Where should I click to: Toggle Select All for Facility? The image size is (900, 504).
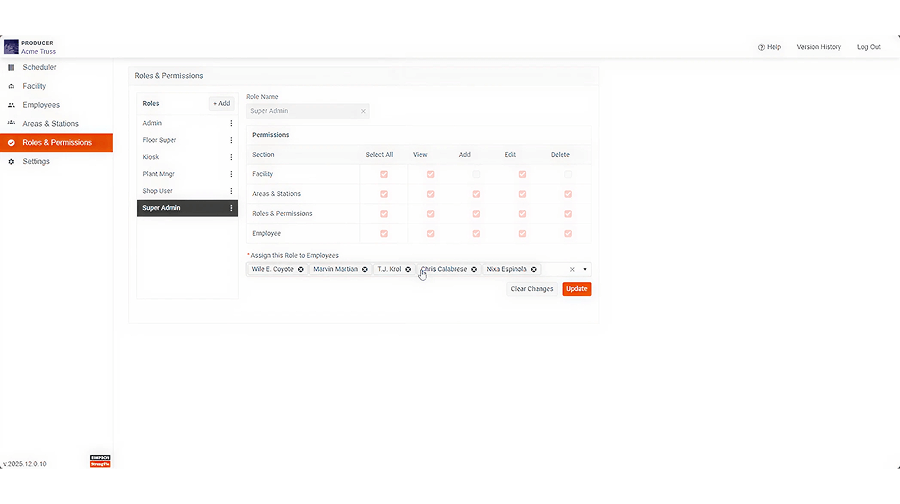pyautogui.click(x=383, y=174)
